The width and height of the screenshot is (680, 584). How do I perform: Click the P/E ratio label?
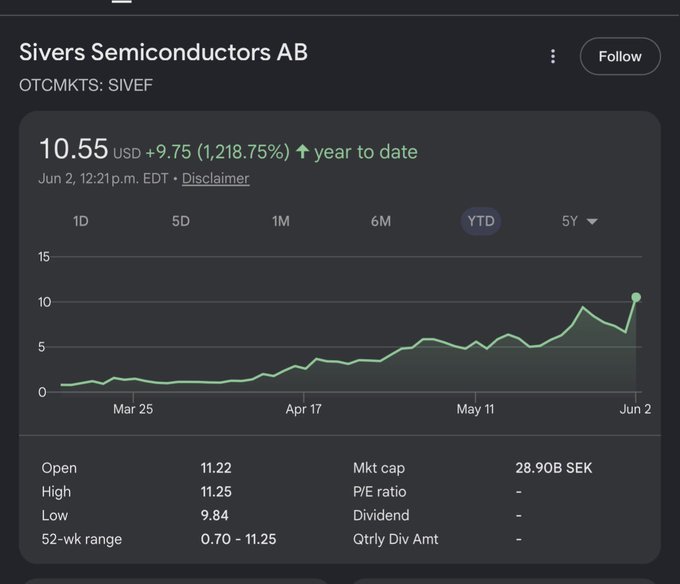[x=379, y=492]
